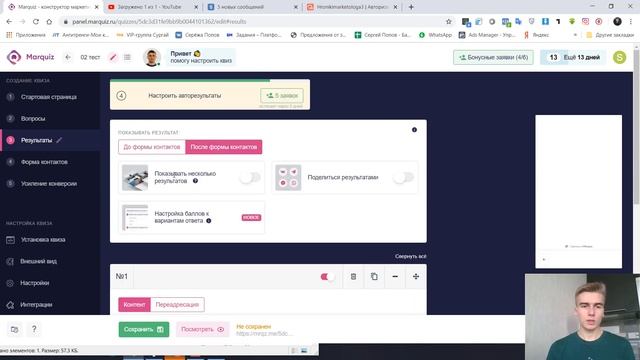Image resolution: width=640 pixels, height=360 pixels.
Task: Click 'Ещё 13 дней' trial indicator
Action: [x=573, y=58]
